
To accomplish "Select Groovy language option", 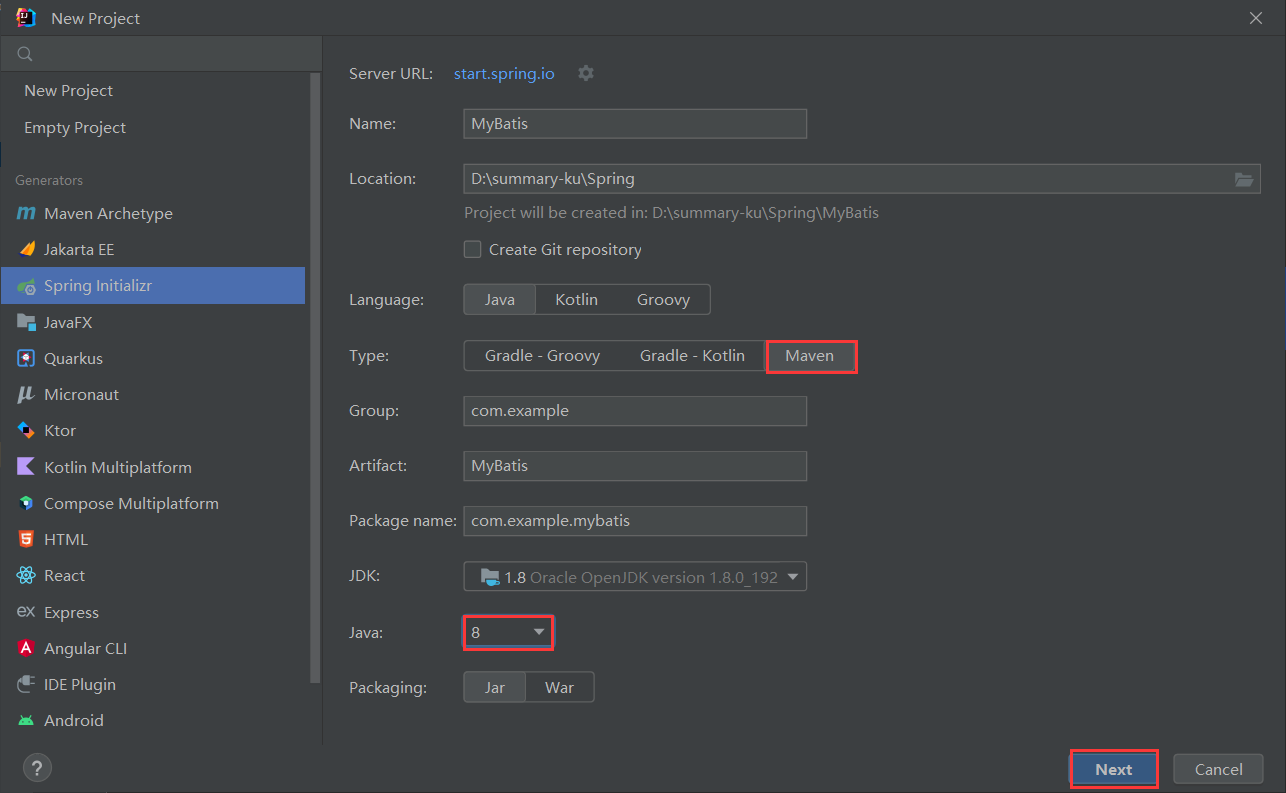I will [x=663, y=300].
